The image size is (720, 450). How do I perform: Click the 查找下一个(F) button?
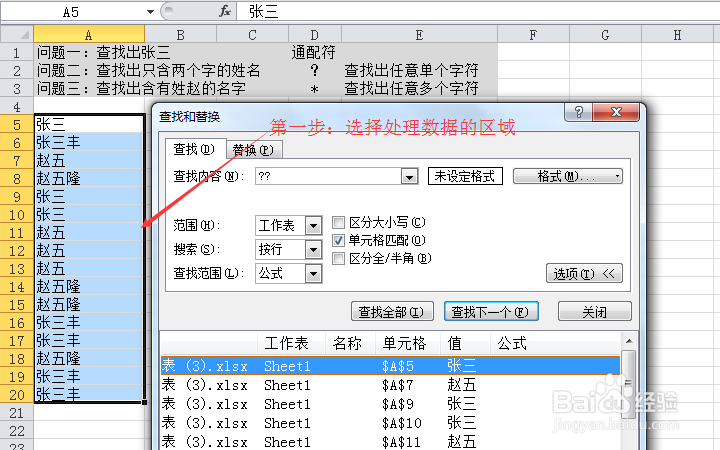click(x=491, y=312)
